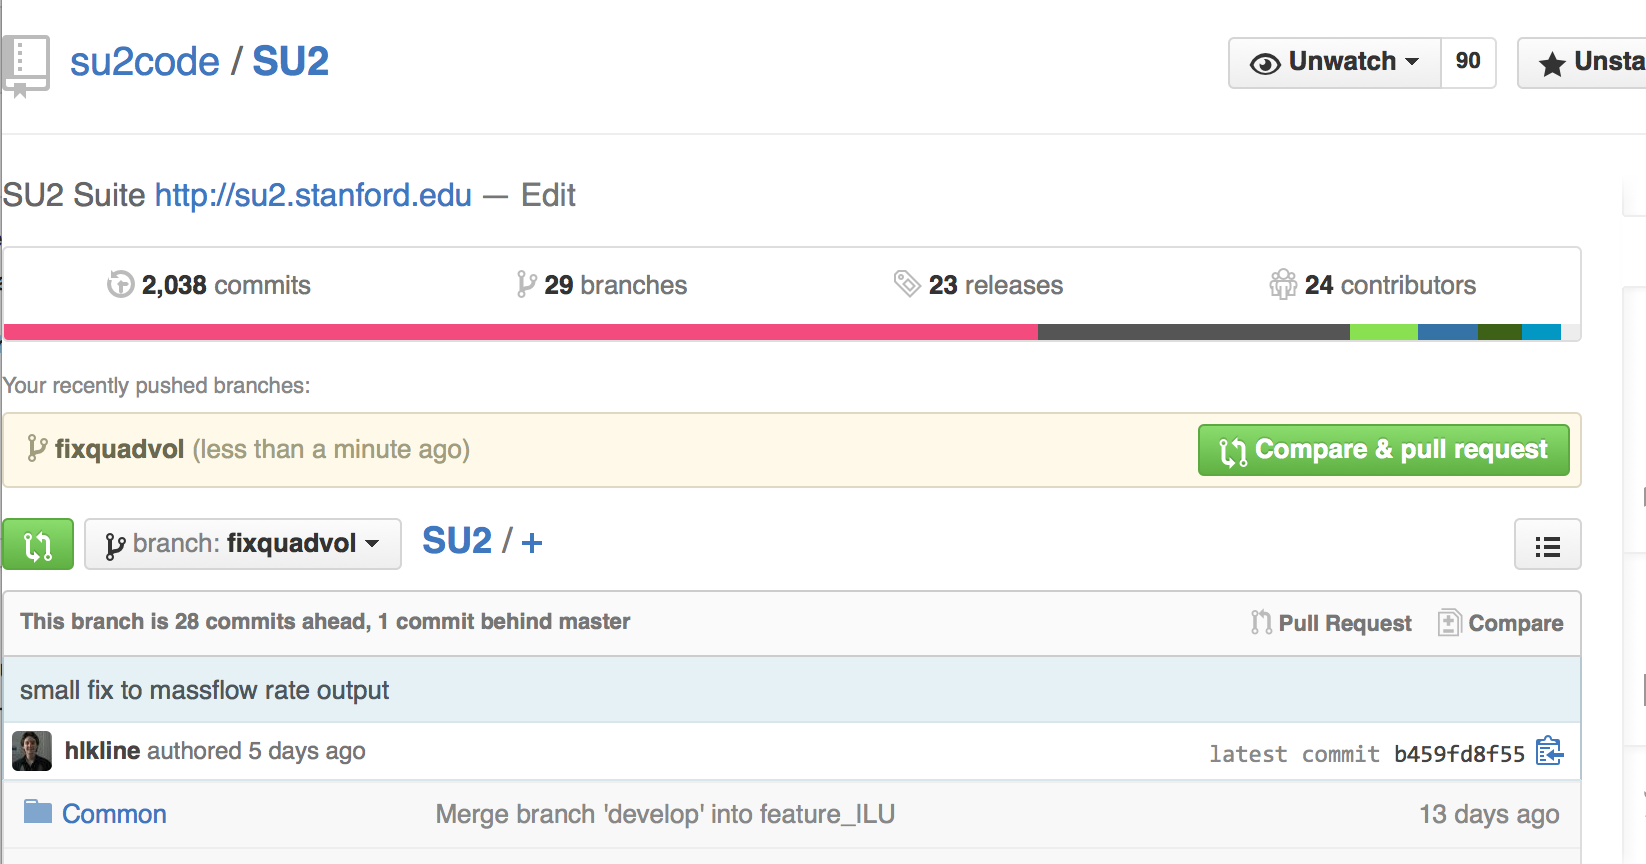Click the Compare file icon link

coord(1500,623)
